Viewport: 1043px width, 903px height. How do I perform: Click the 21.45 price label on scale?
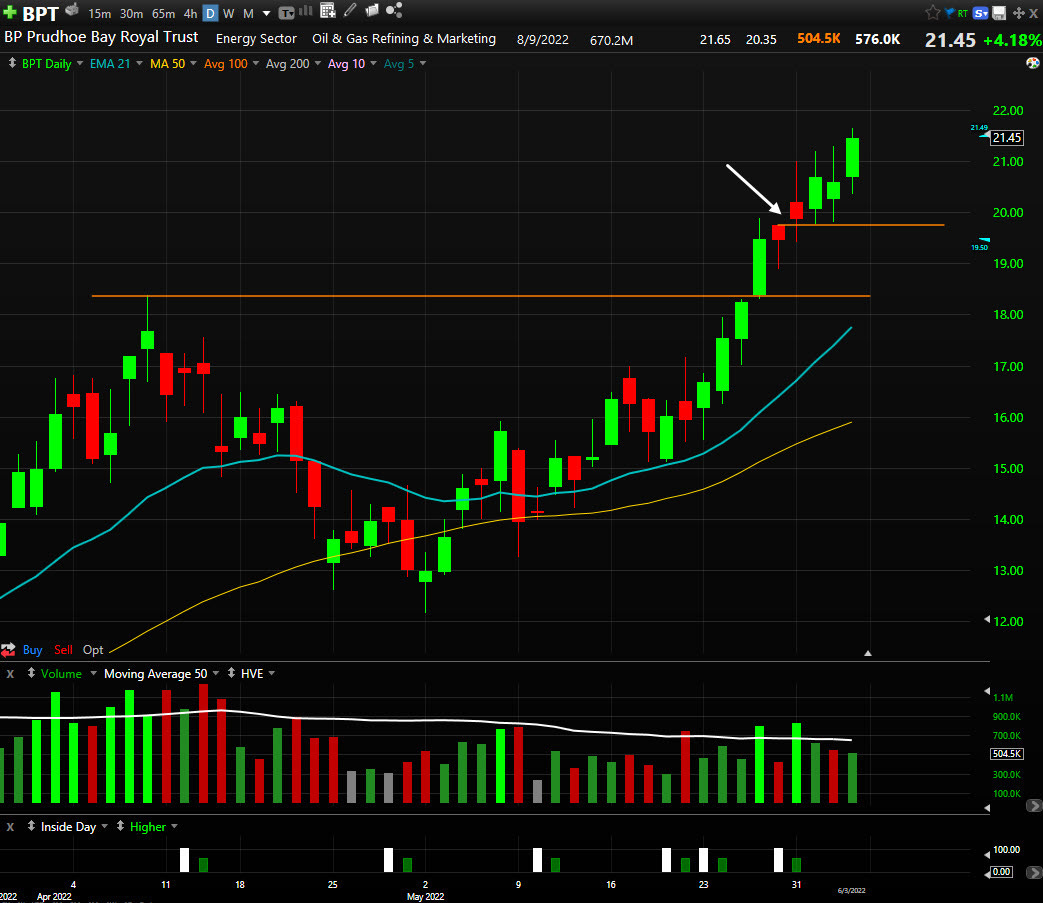1006,138
